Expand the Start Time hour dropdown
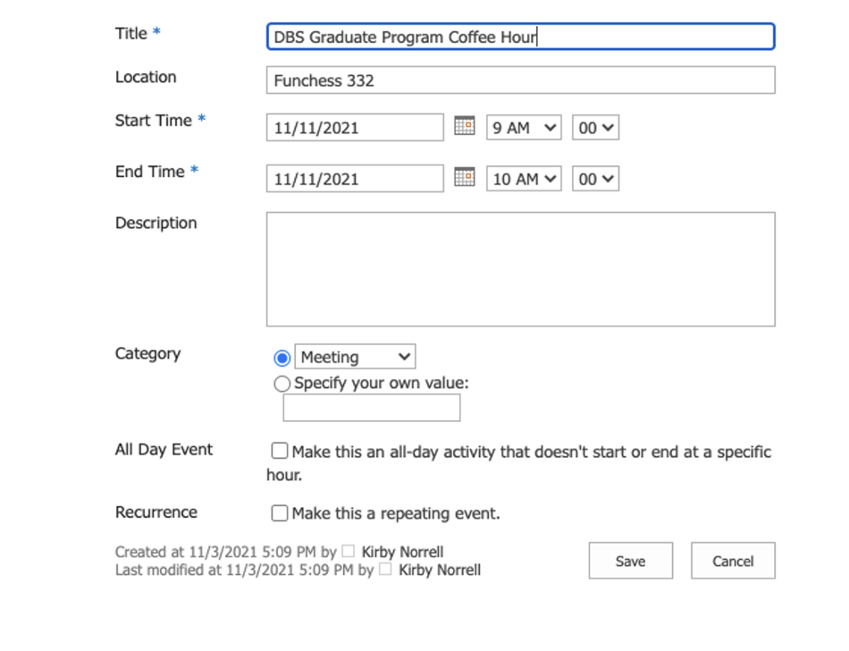849x651 pixels. [523, 128]
